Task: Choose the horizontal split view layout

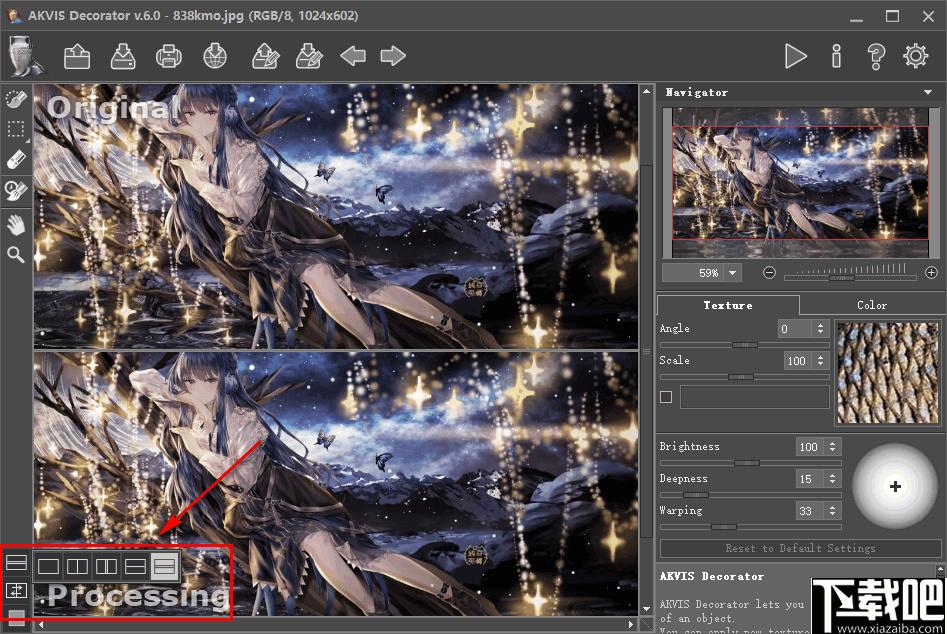Action: point(135,566)
